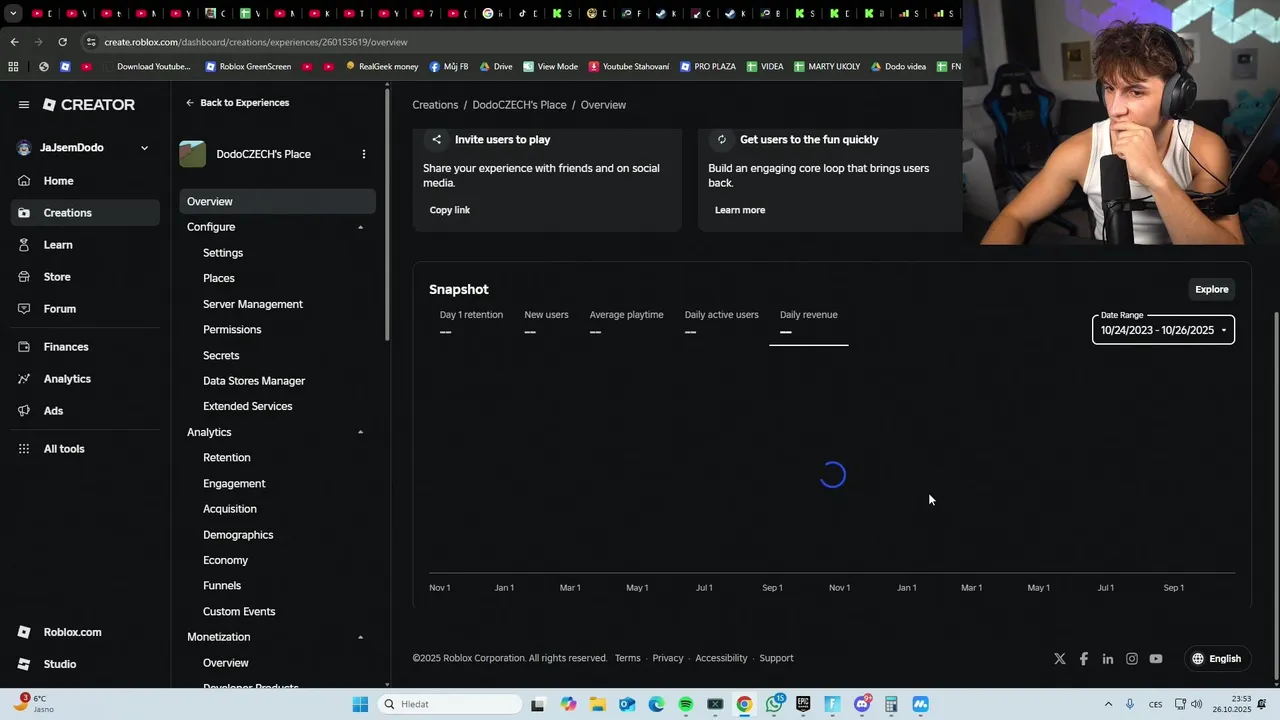The width and height of the screenshot is (1280, 720).
Task: Open Discord from the taskbar
Action: [x=862, y=704]
